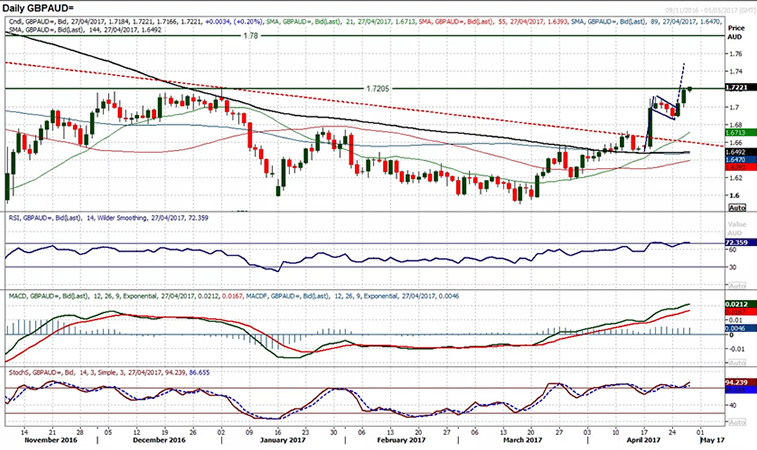Click the Auto scale button in price panel
757x450 pixels.
click(739, 207)
